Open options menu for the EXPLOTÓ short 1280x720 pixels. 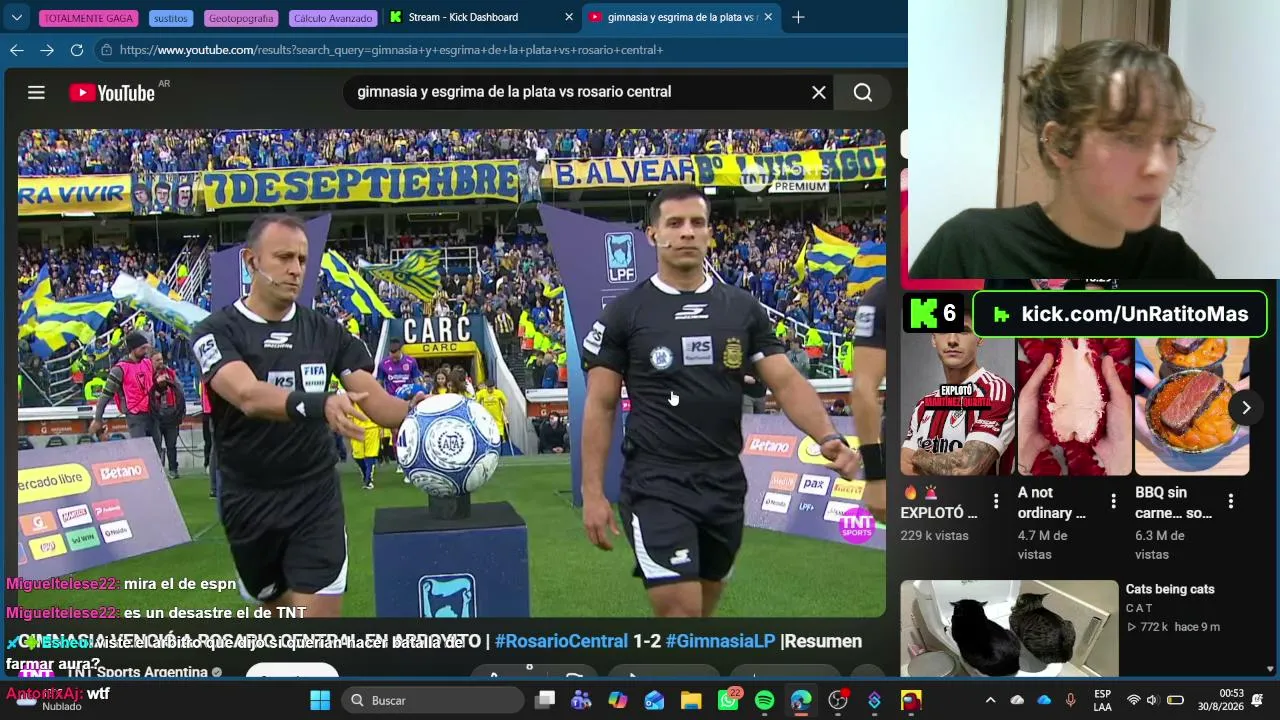[995, 501]
